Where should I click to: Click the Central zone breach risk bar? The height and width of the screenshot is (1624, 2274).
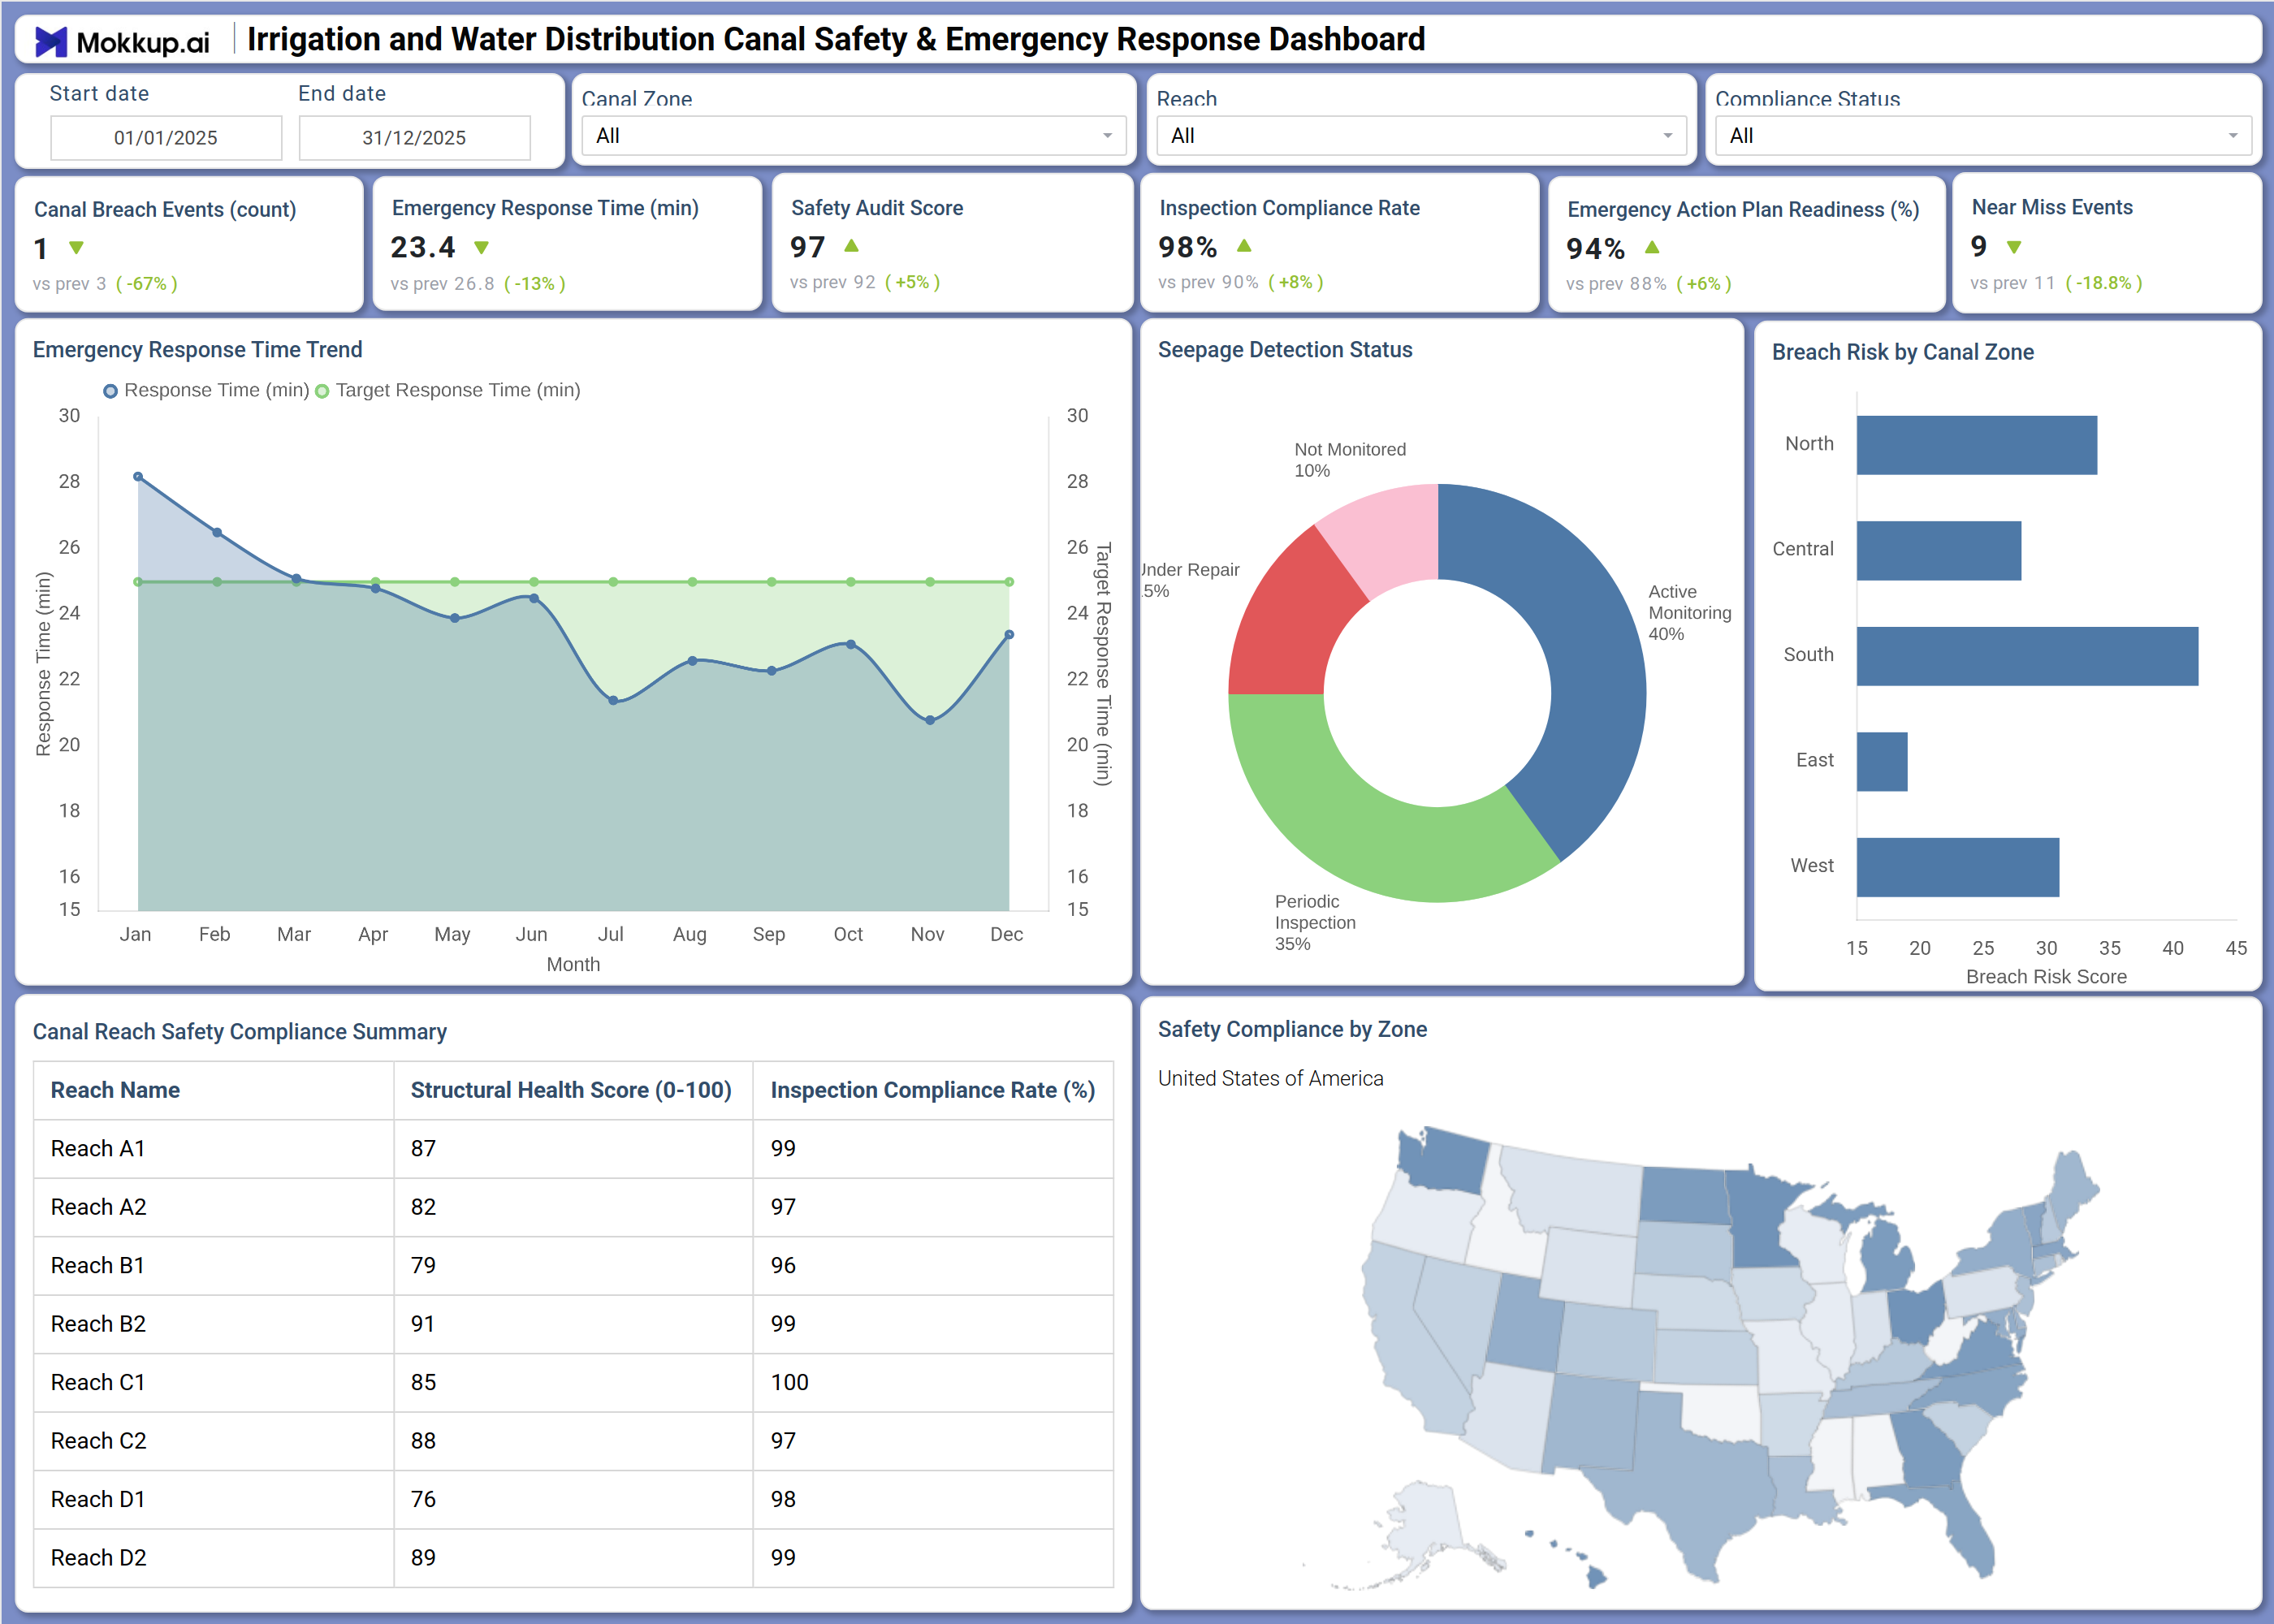(1938, 550)
